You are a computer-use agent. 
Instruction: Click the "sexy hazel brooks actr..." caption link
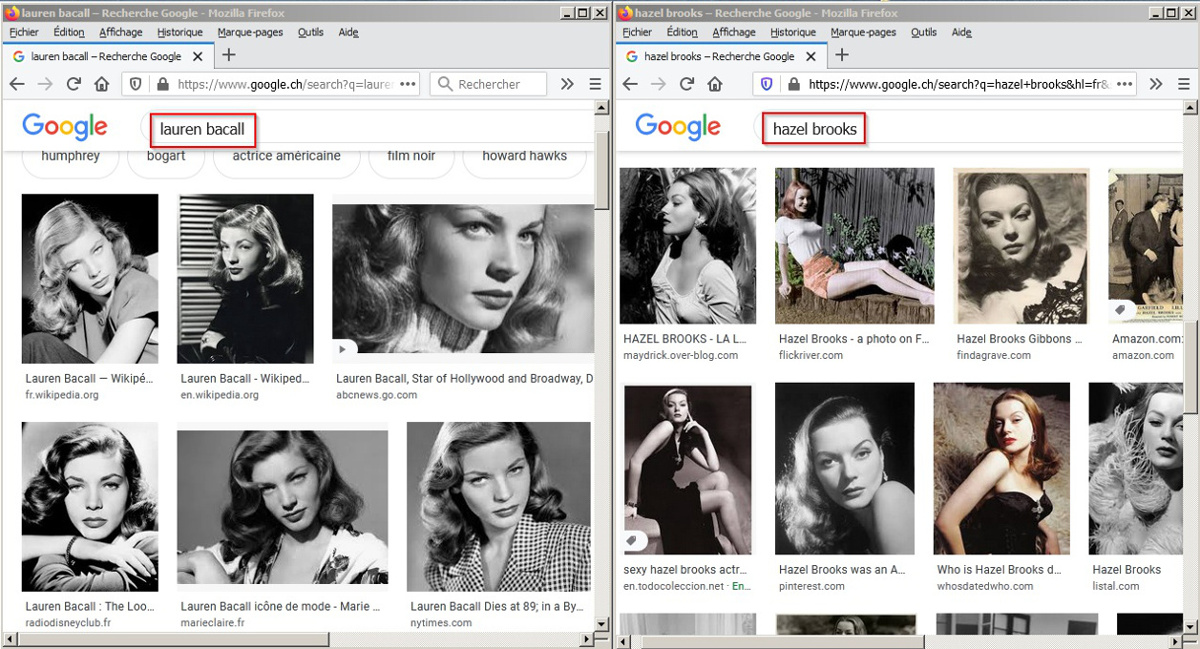click(x=686, y=570)
